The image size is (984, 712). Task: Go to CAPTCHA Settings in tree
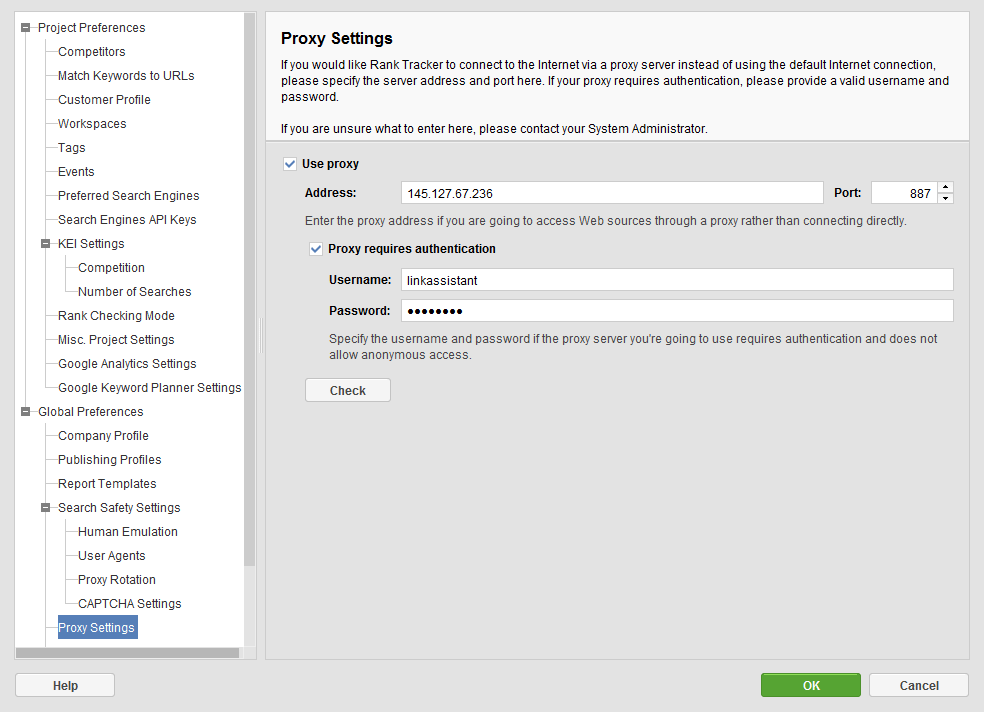(x=129, y=603)
